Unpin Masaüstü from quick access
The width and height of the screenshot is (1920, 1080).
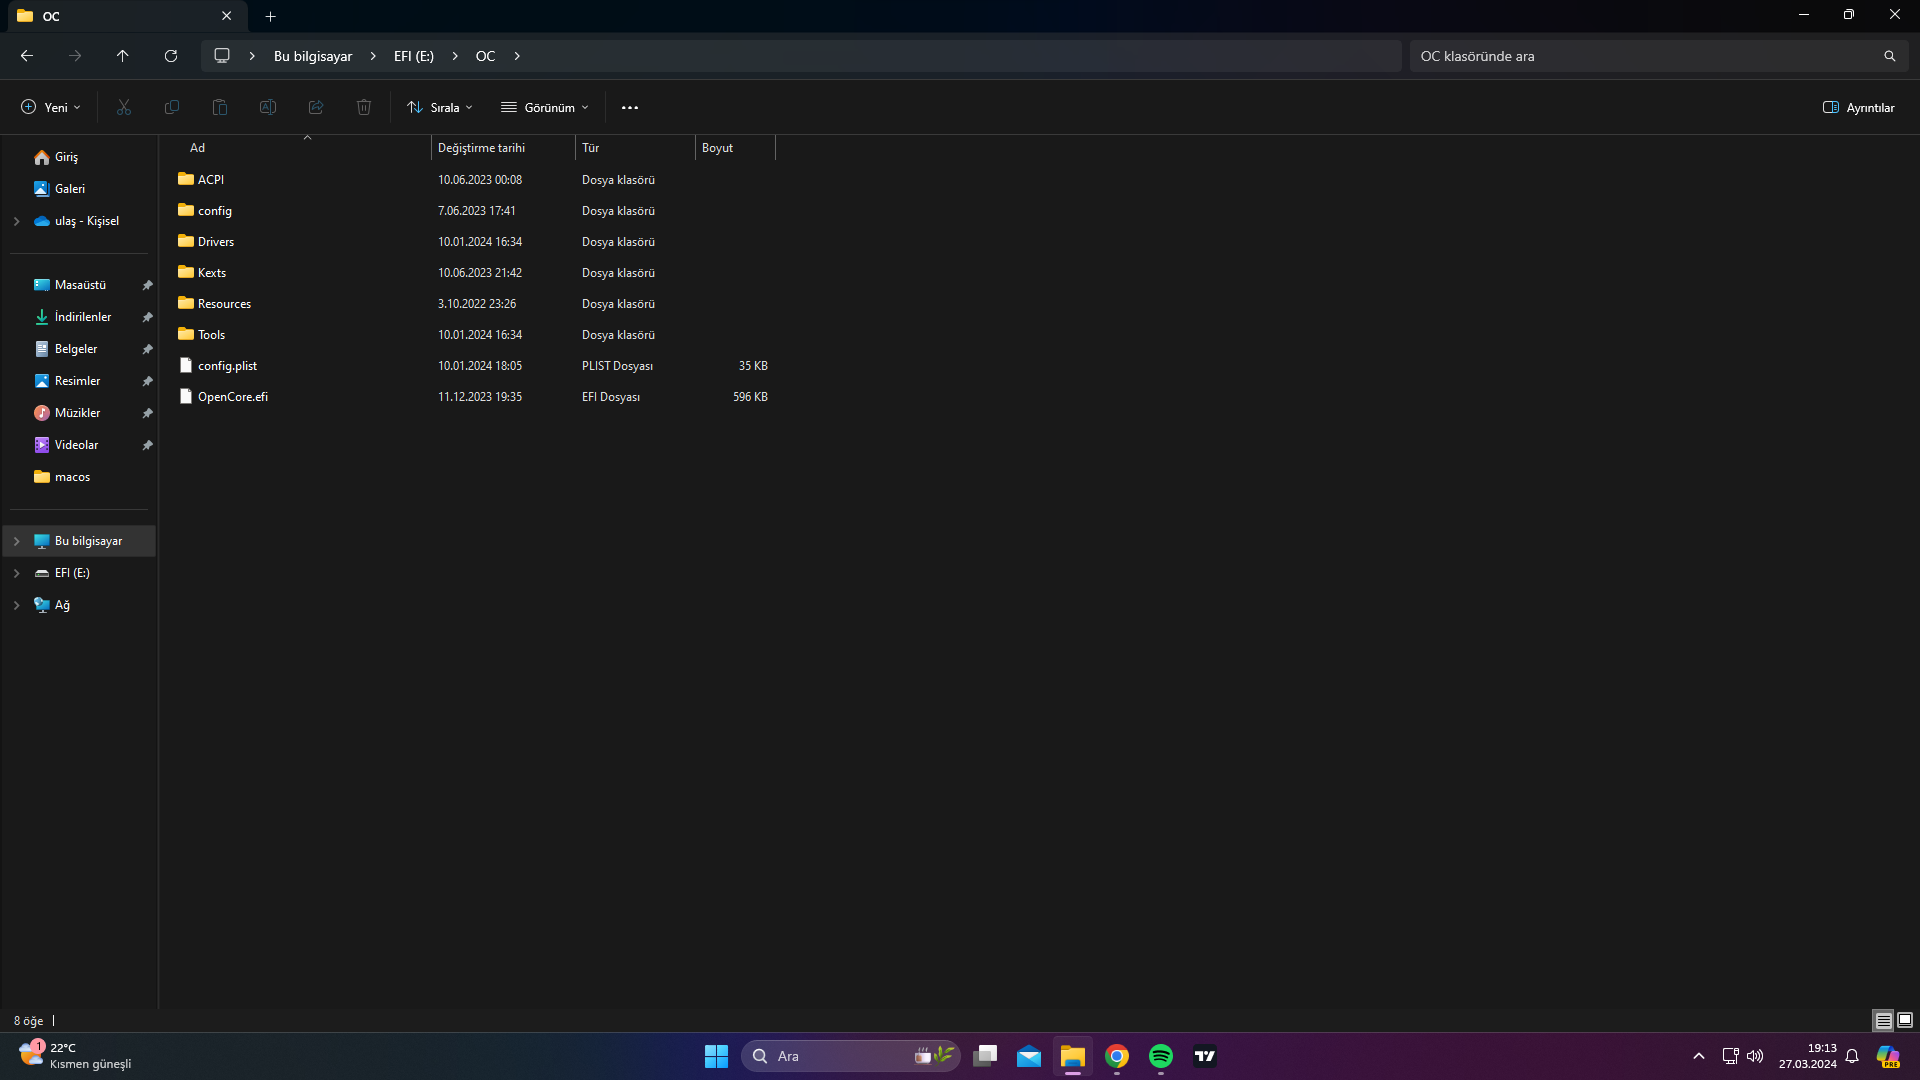click(x=147, y=285)
